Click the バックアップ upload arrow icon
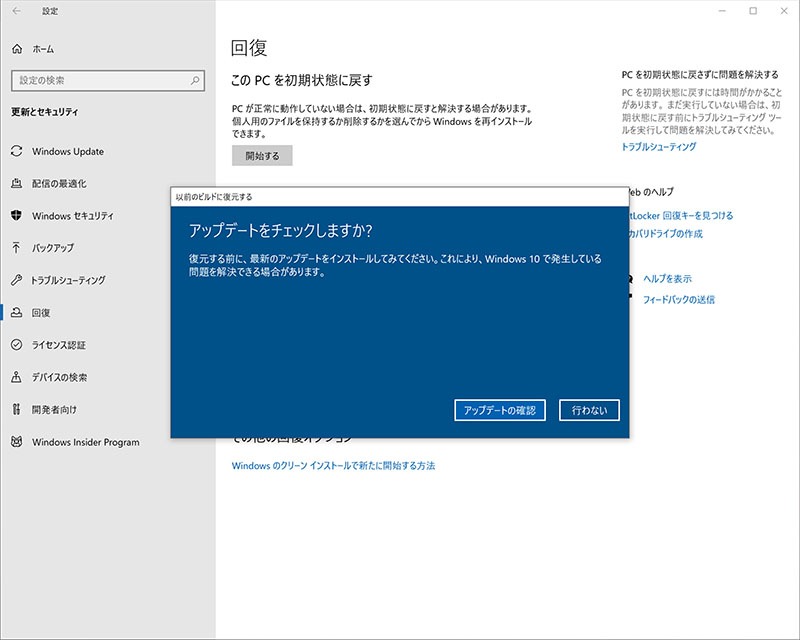800x640 pixels. (16, 248)
